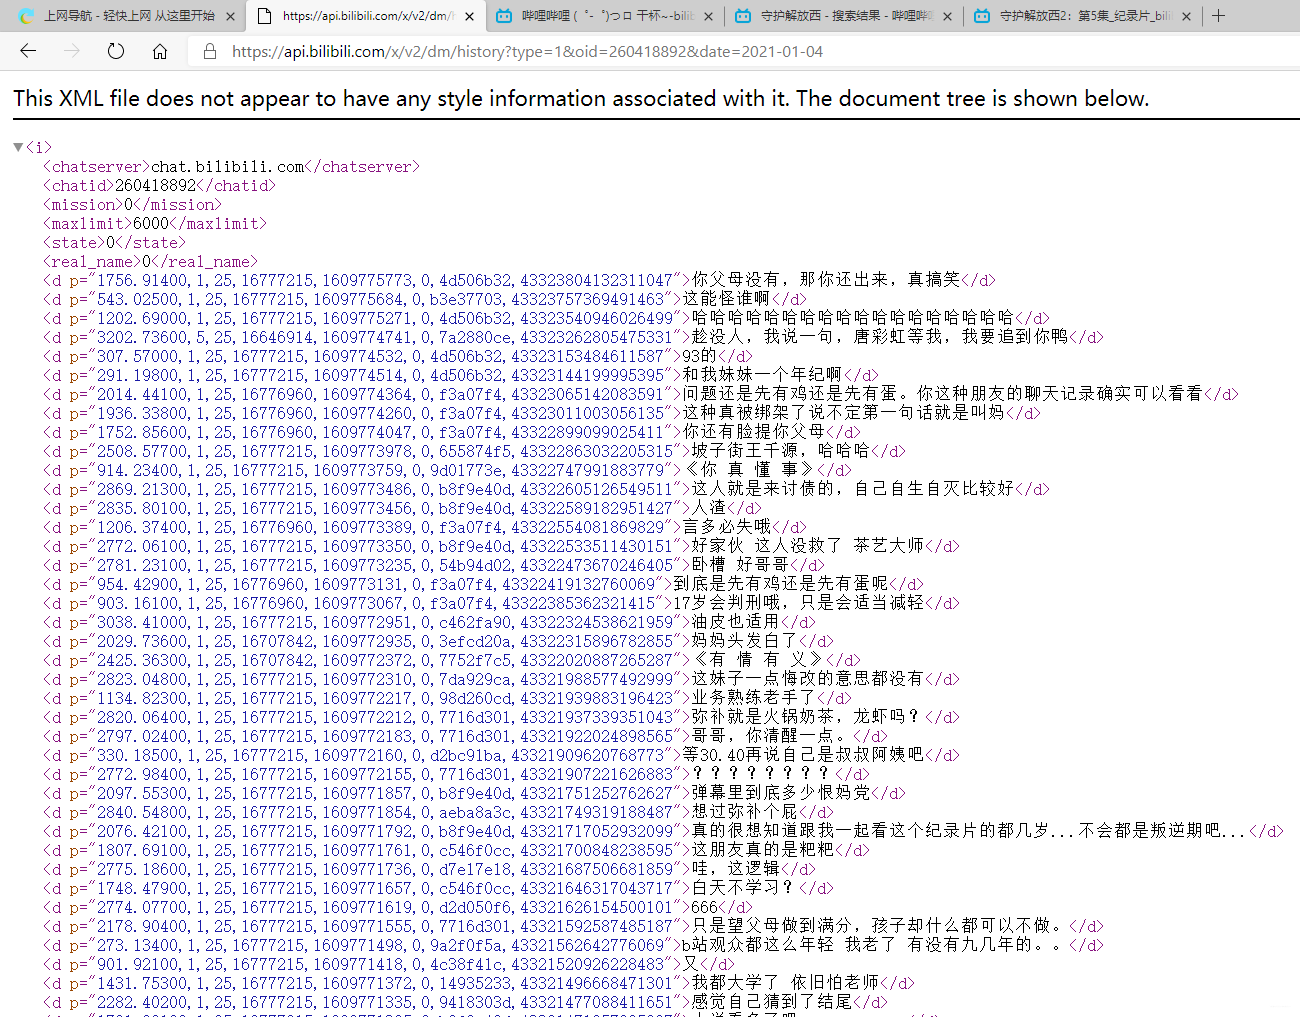Screen dimensions: 1300x1017
Task: Close the api.bilibili.com tab
Action: click(x=469, y=16)
